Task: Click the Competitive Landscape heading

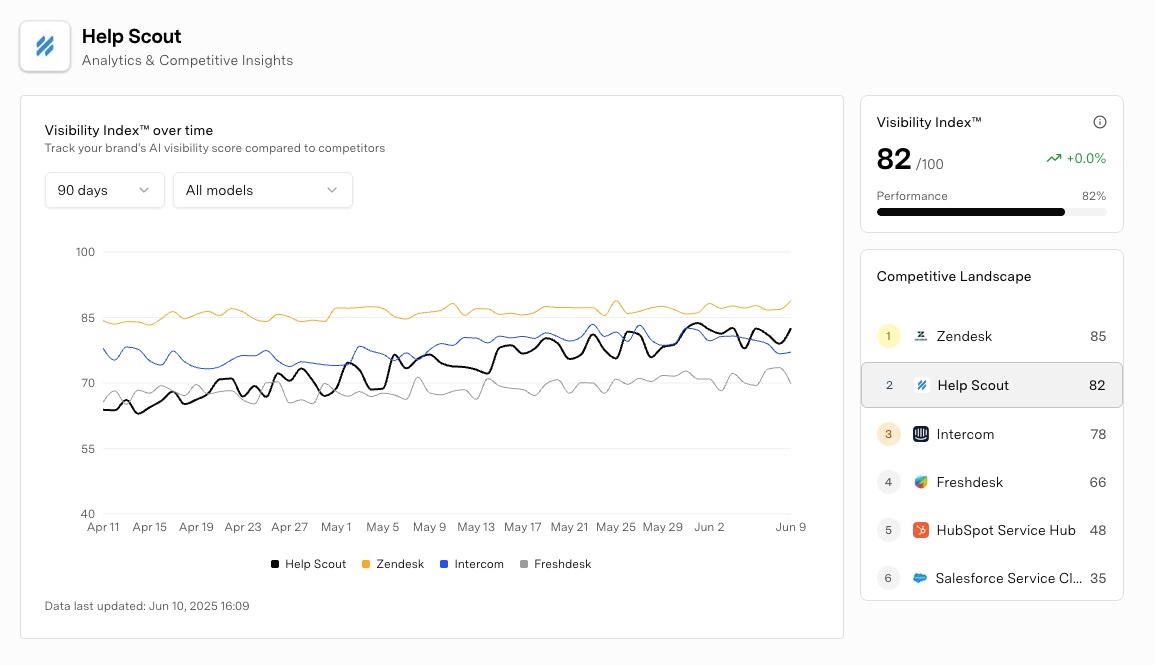Action: pos(954,276)
